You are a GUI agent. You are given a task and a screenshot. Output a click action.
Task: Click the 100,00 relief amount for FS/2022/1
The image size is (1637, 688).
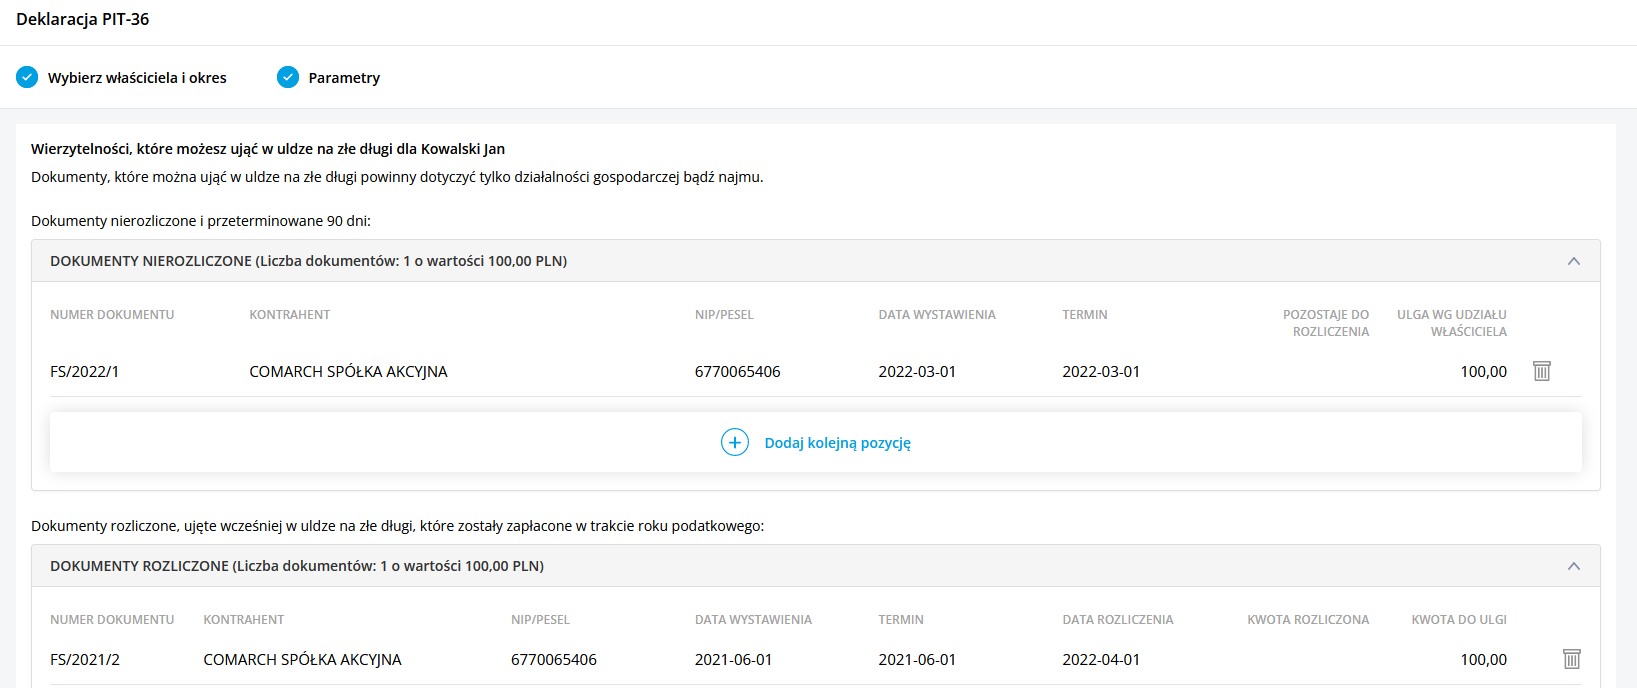click(1483, 372)
